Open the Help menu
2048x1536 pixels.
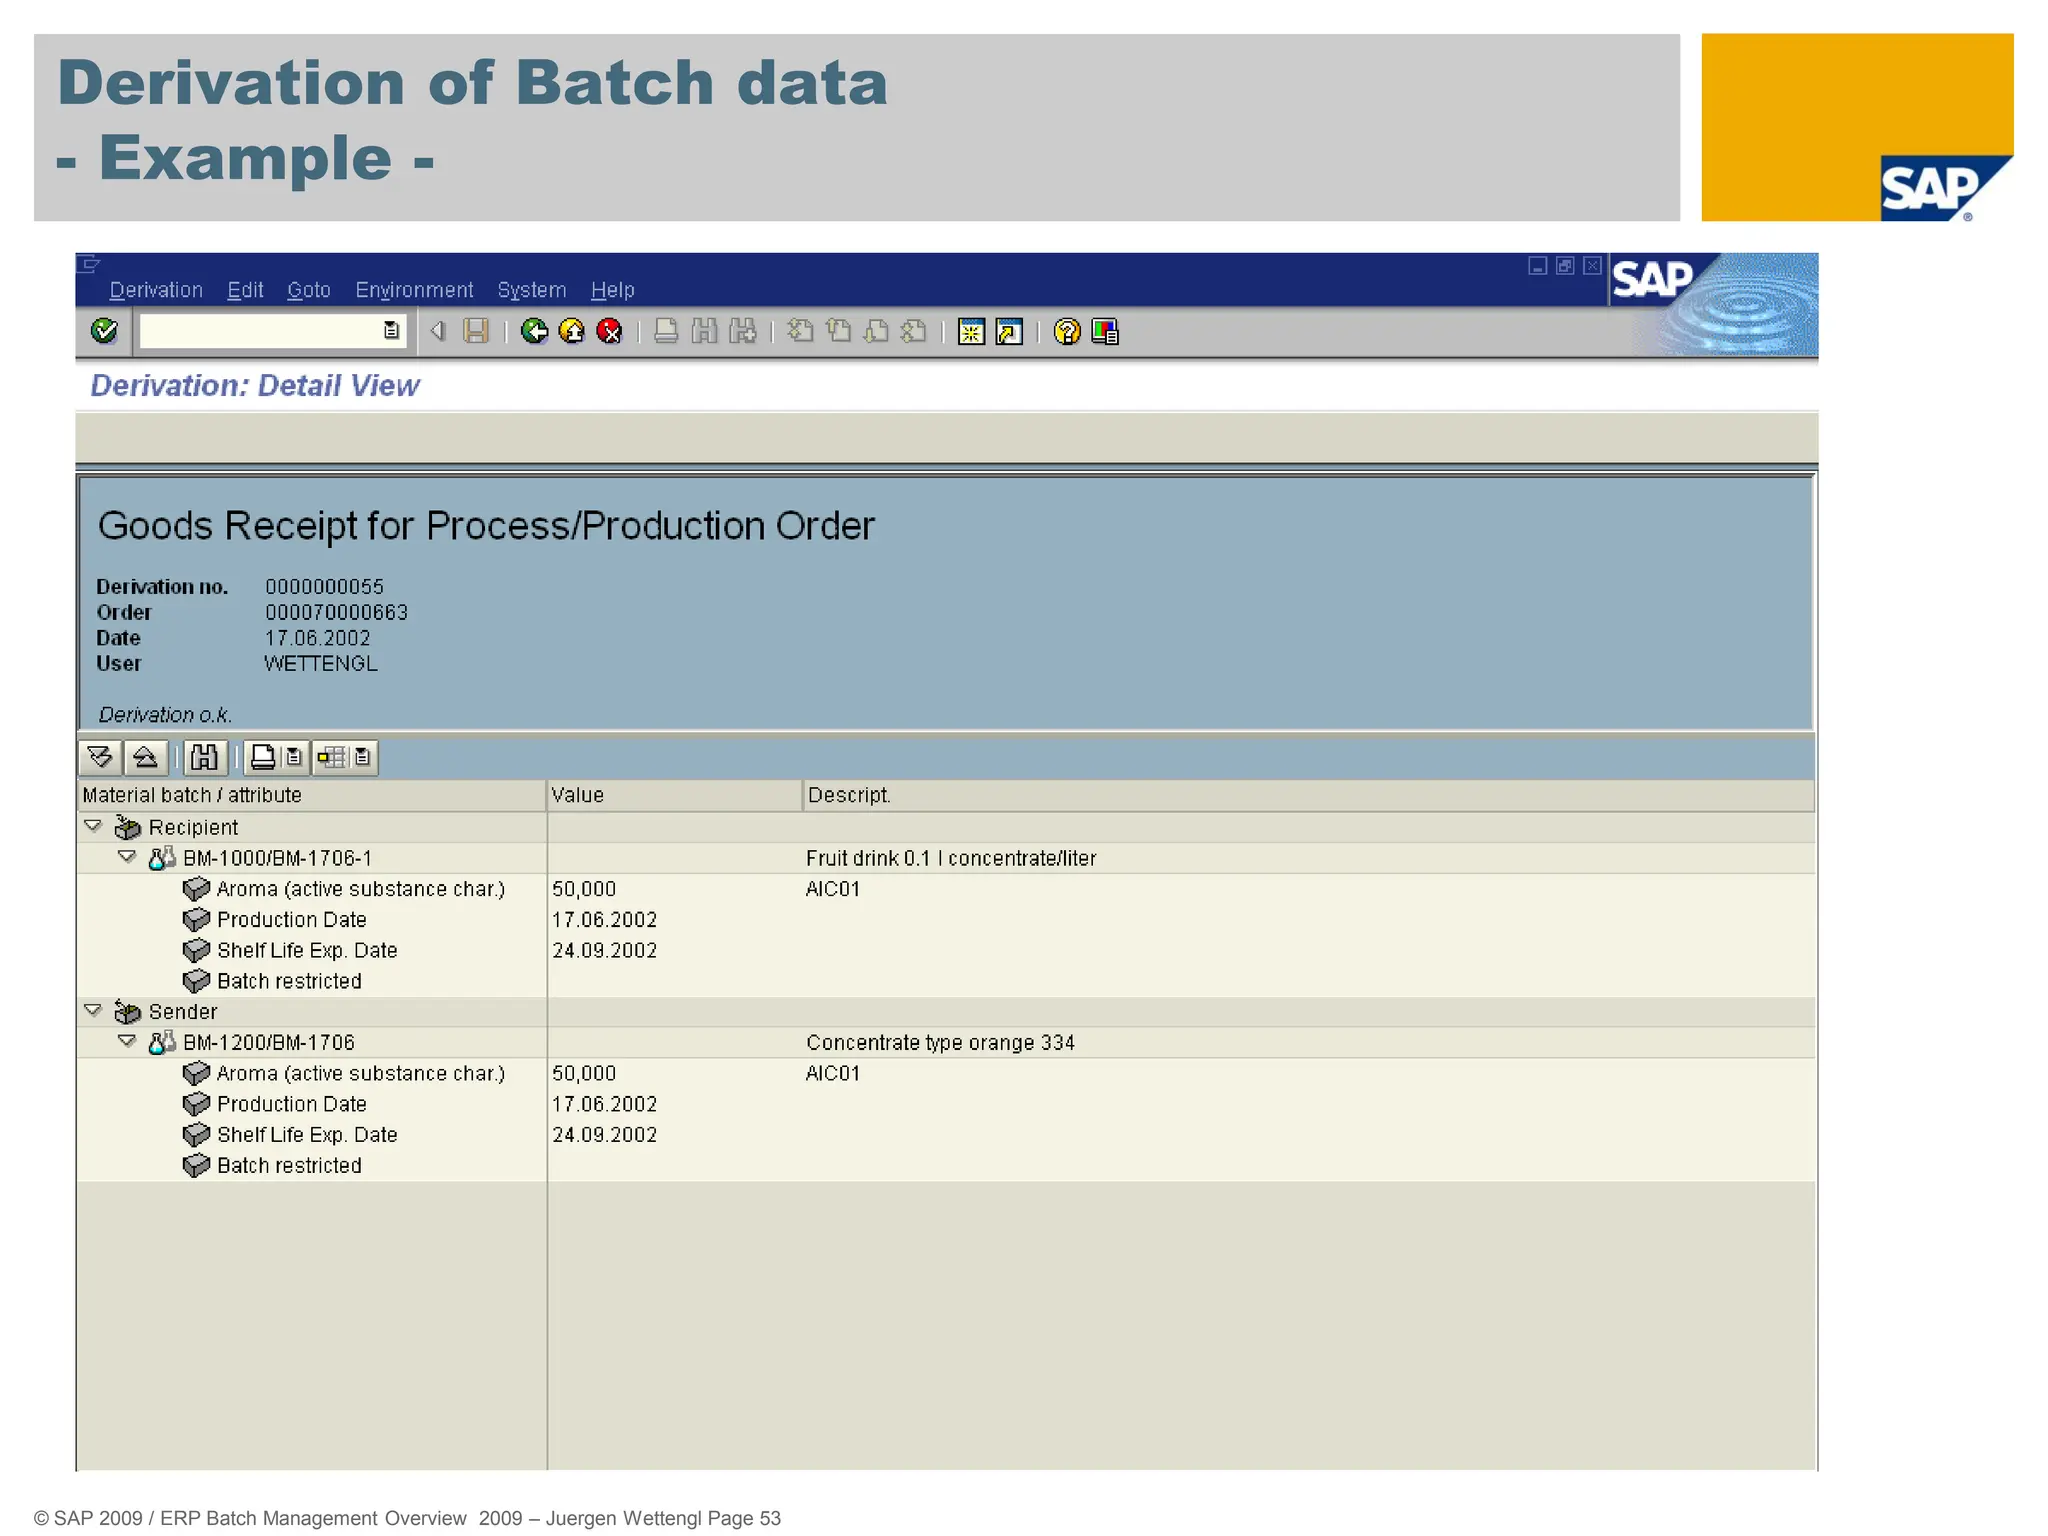pos(612,290)
